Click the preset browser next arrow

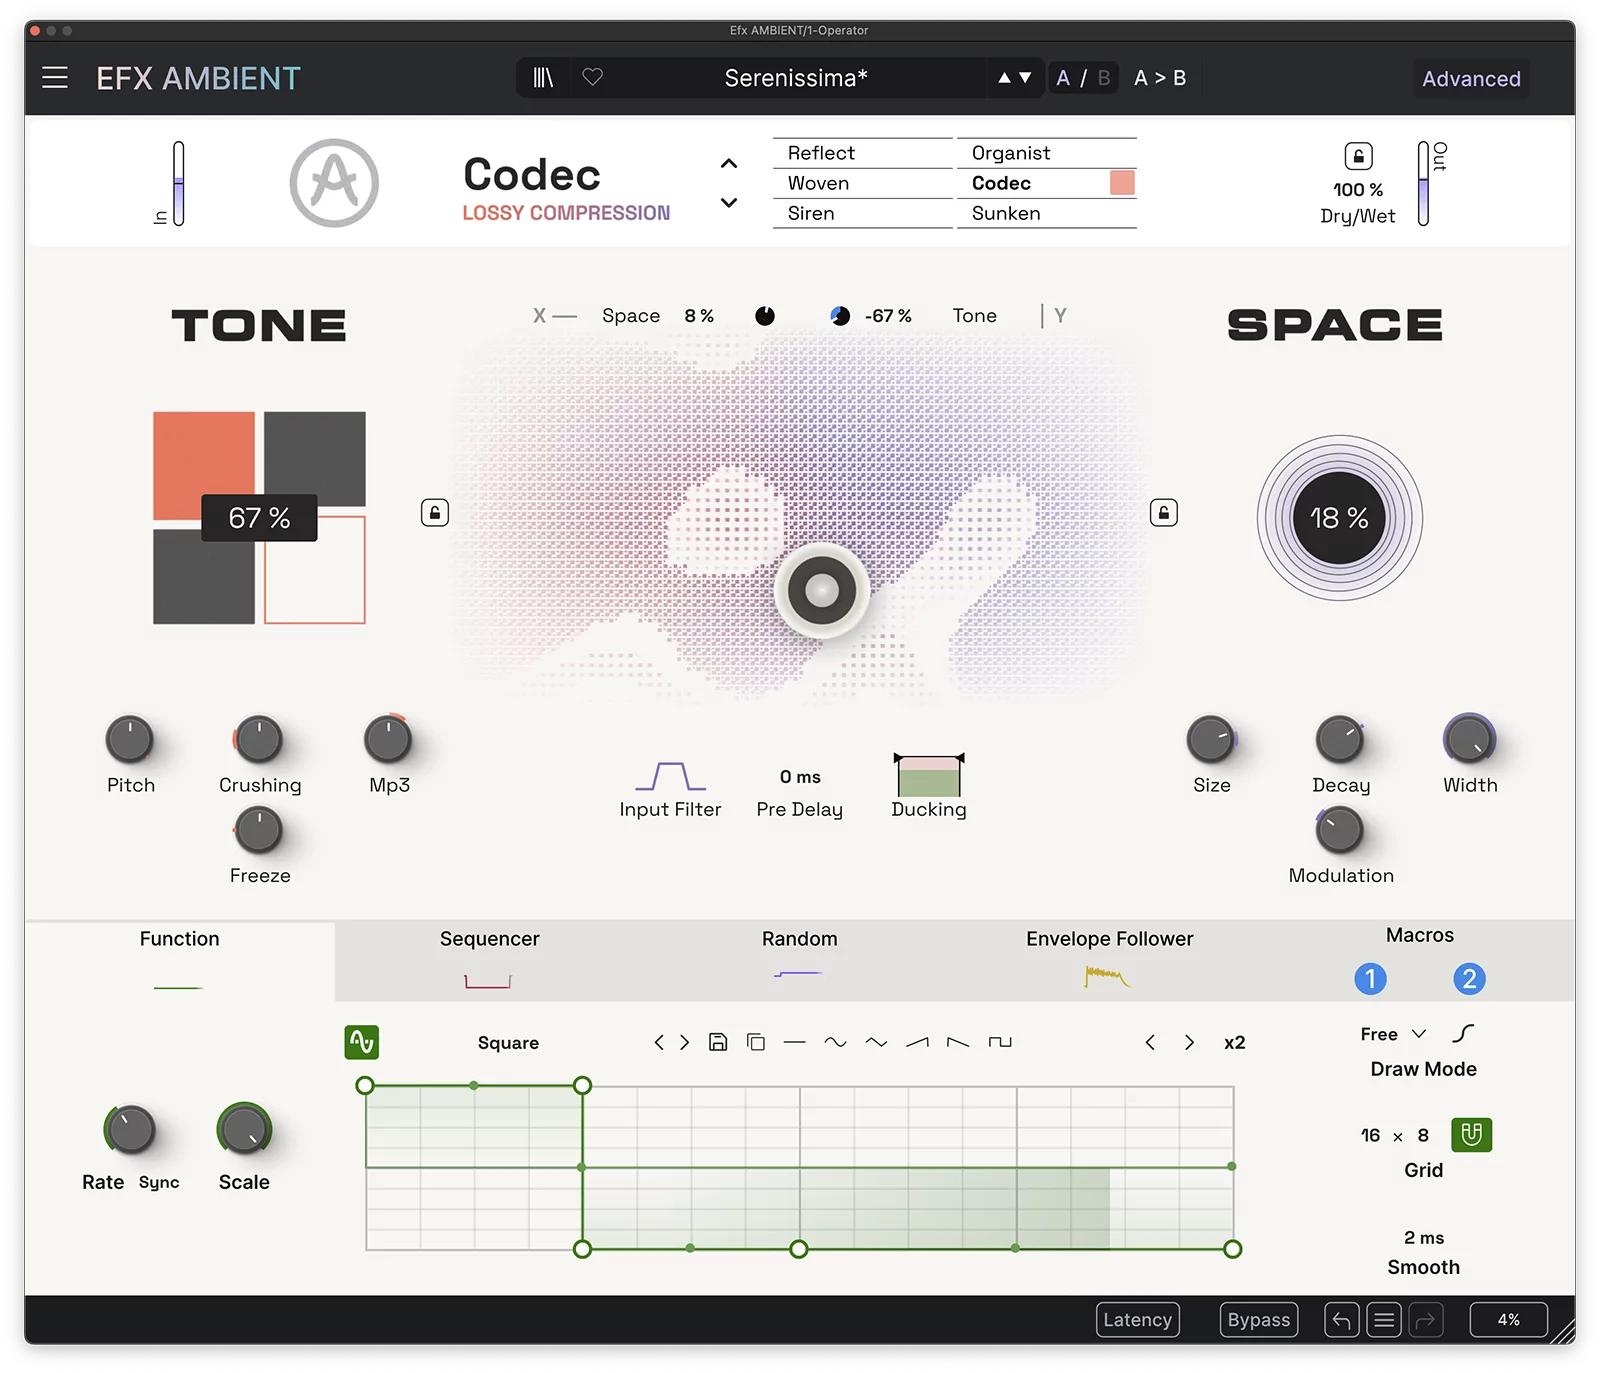tap(1027, 77)
